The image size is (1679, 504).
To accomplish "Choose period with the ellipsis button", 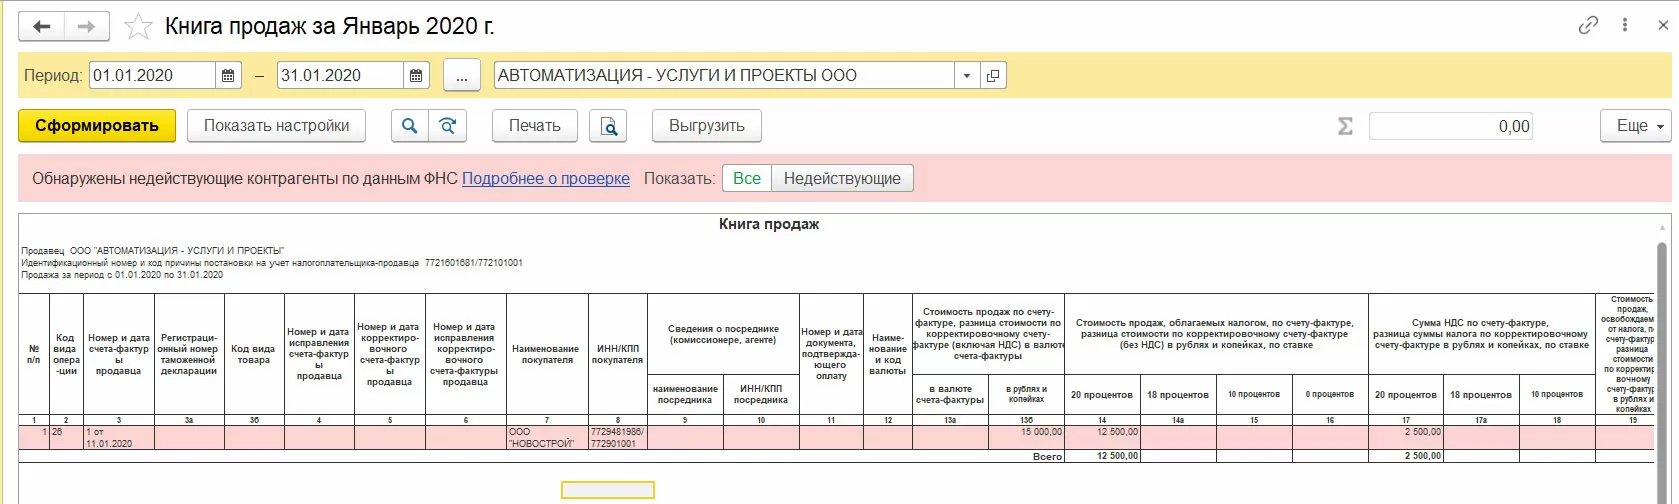I will 461,75.
